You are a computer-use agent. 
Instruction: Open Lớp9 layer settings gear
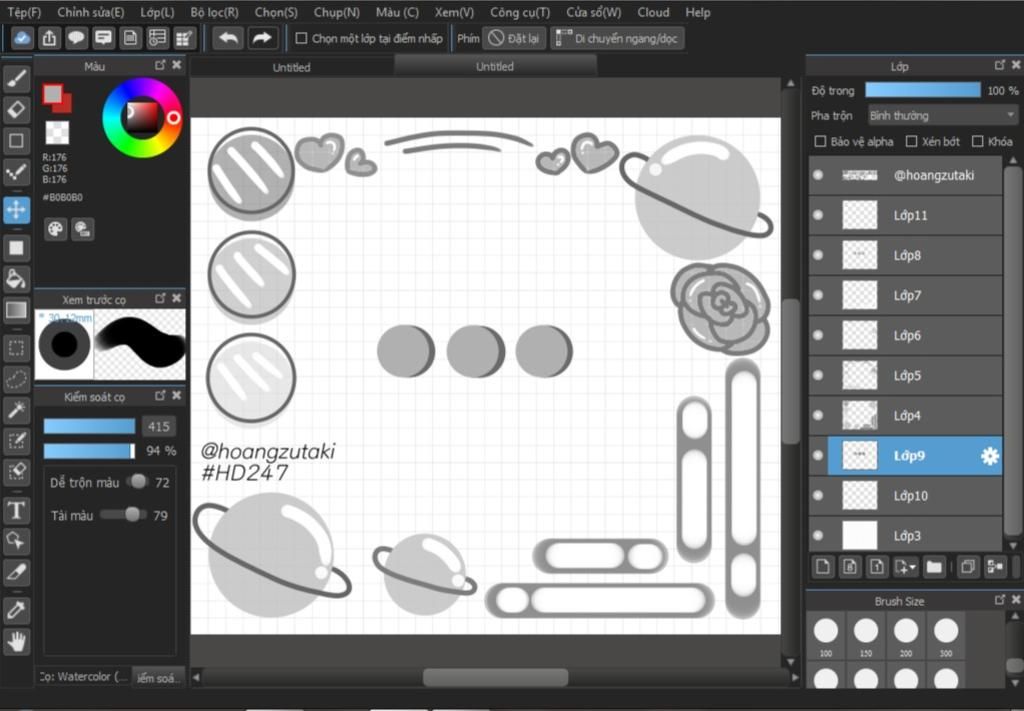(x=989, y=456)
